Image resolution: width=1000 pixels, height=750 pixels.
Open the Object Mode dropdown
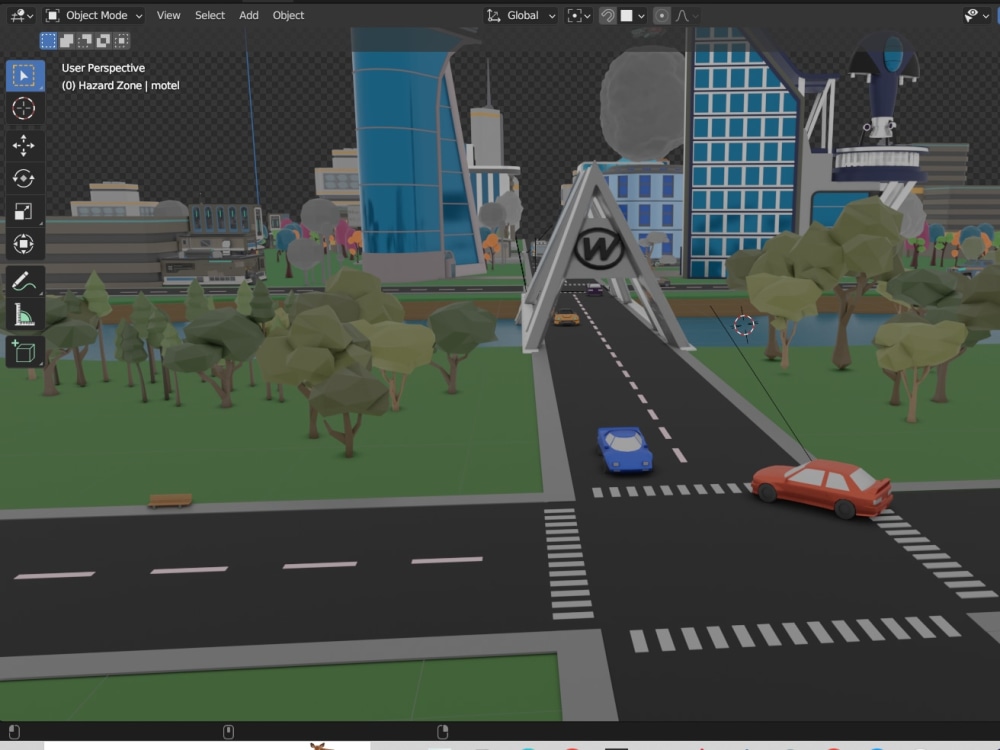click(x=93, y=15)
